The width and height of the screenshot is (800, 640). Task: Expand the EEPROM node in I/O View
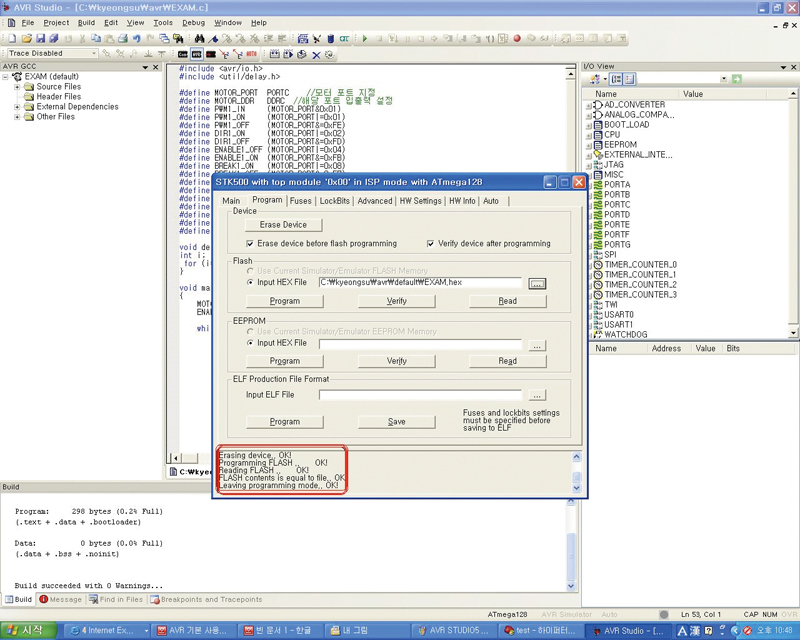[x=589, y=145]
